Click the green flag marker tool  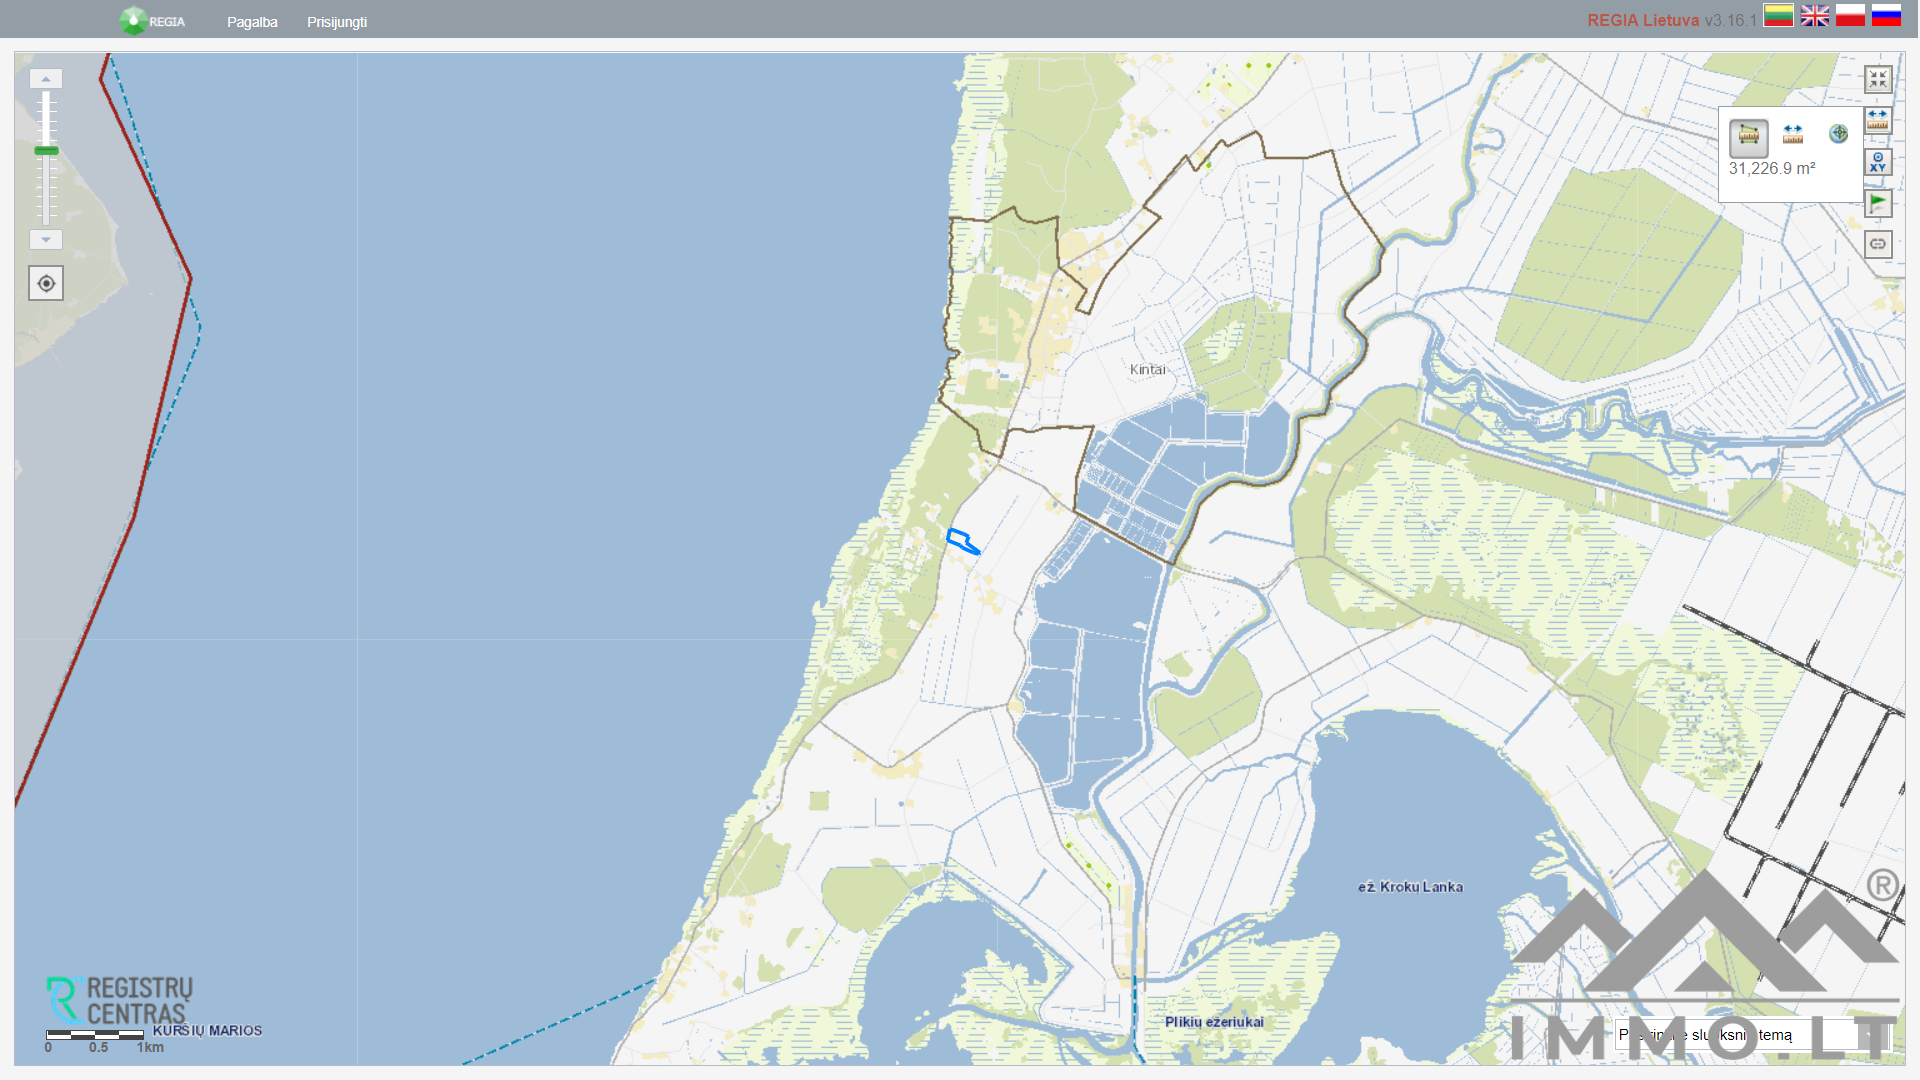pos(1878,203)
